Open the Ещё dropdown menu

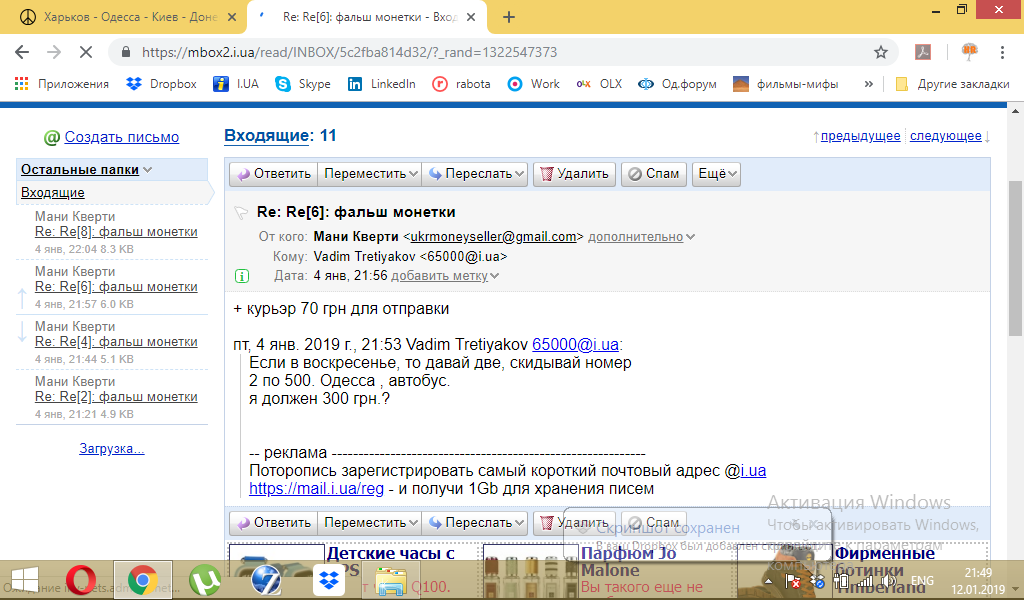pyautogui.click(x=716, y=174)
